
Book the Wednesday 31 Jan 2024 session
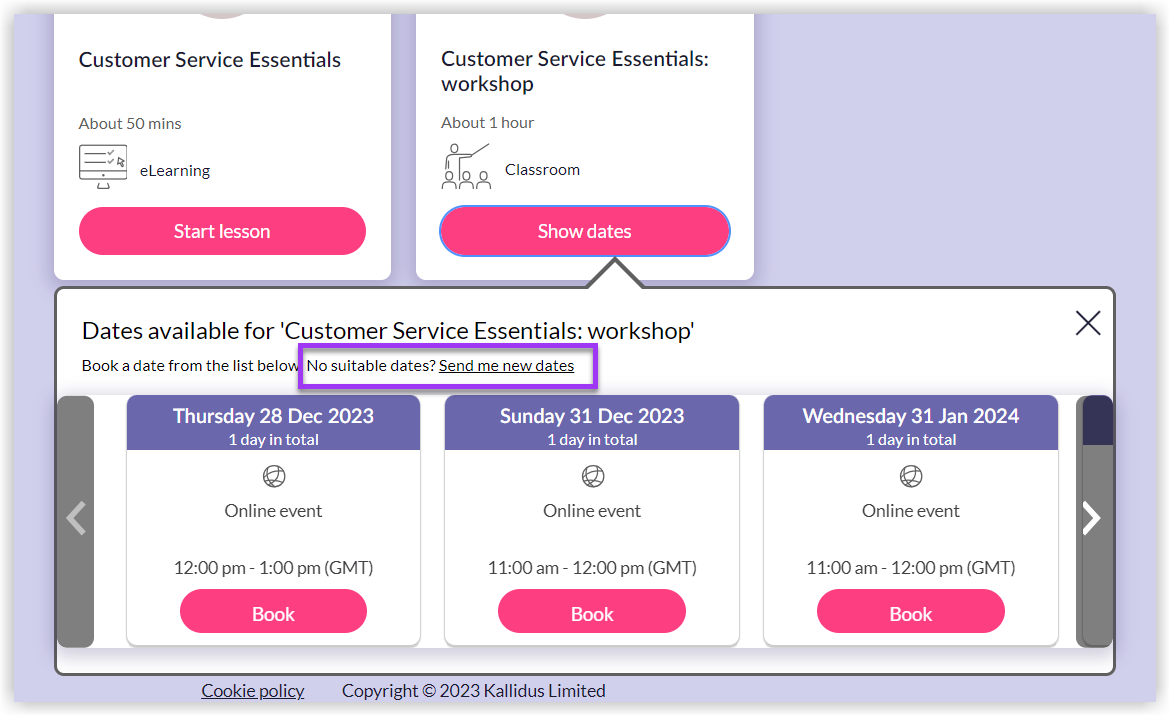(x=910, y=613)
